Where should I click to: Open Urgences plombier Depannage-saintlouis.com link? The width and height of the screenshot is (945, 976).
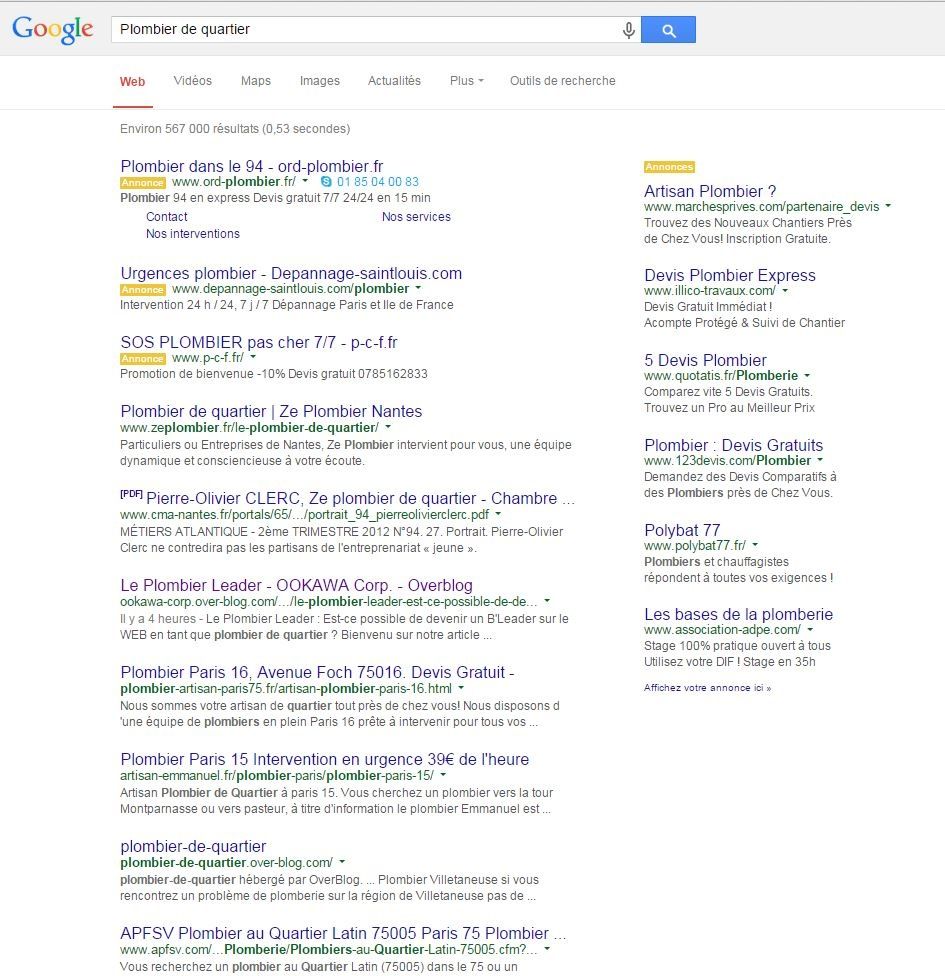pyautogui.click(x=291, y=273)
